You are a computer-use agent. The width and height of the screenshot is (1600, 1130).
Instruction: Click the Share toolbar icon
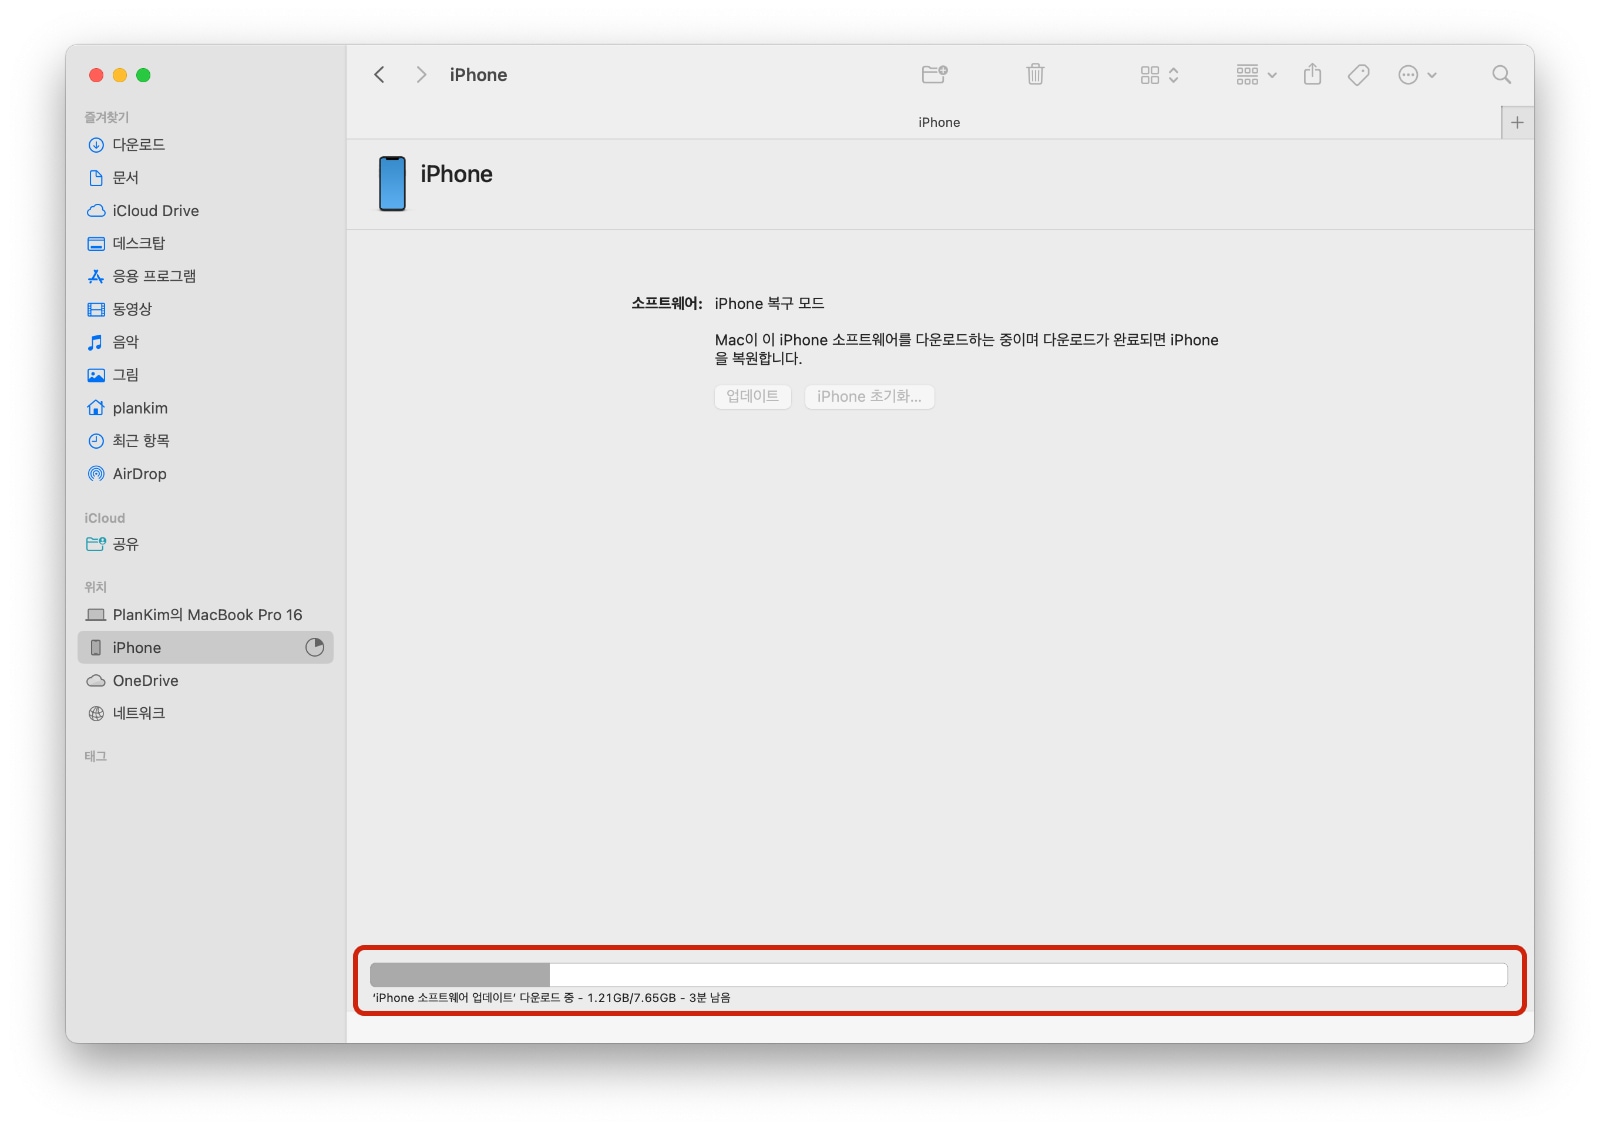1313,74
